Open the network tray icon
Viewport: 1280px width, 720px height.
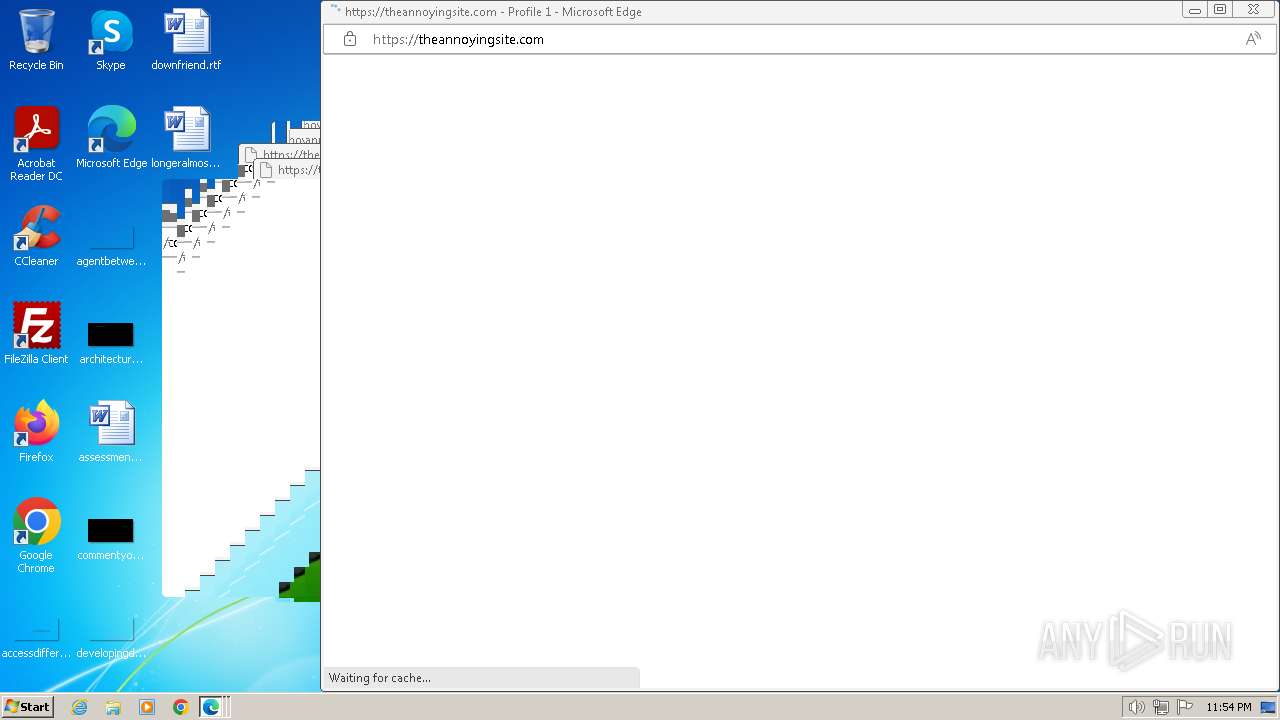[1161, 707]
